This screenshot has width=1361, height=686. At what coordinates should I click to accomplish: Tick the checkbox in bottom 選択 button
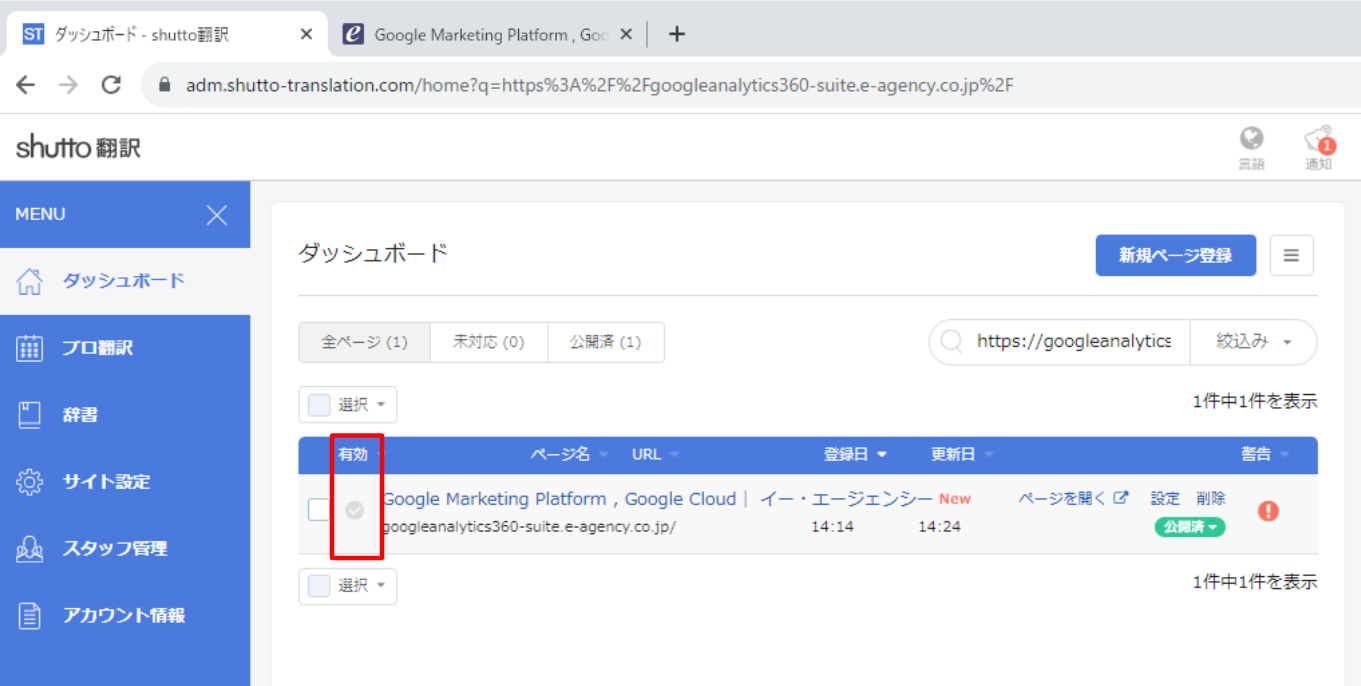point(319,586)
